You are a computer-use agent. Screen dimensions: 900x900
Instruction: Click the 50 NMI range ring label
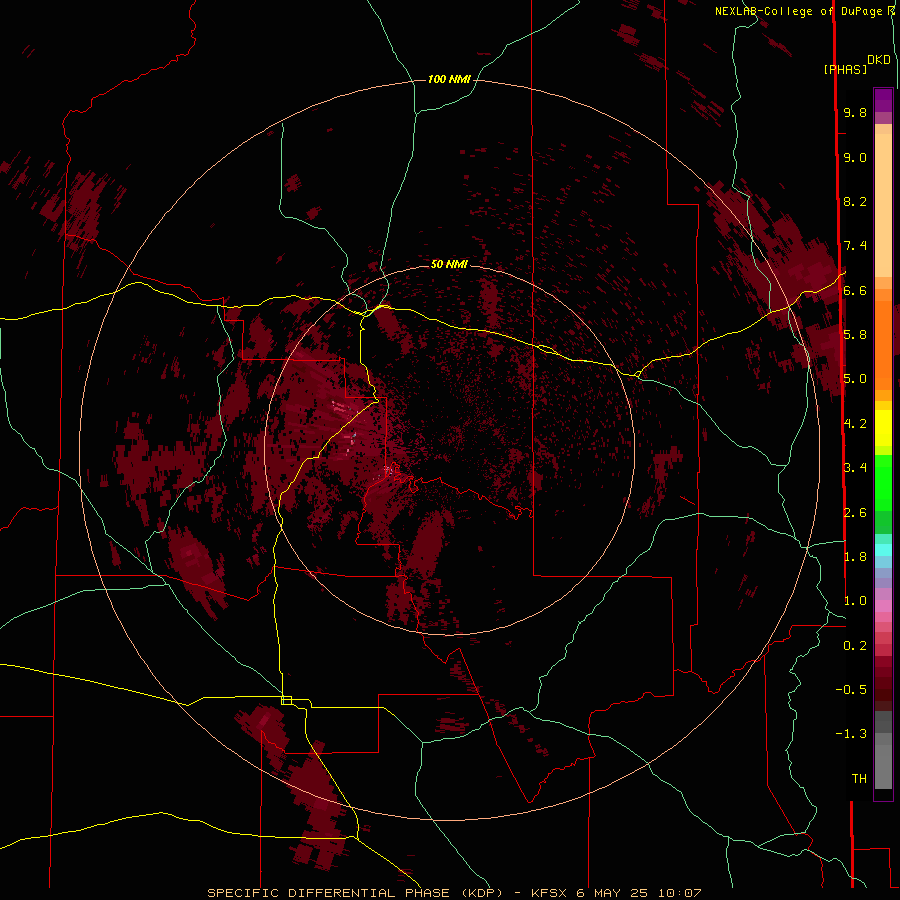(x=449, y=264)
